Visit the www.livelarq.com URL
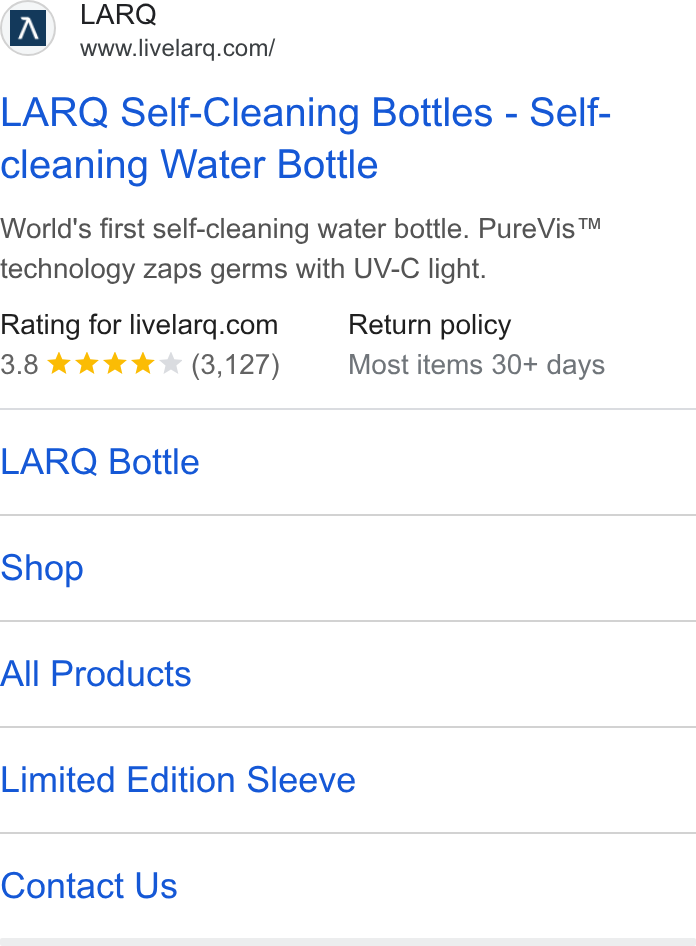The image size is (696, 946). pos(177,48)
